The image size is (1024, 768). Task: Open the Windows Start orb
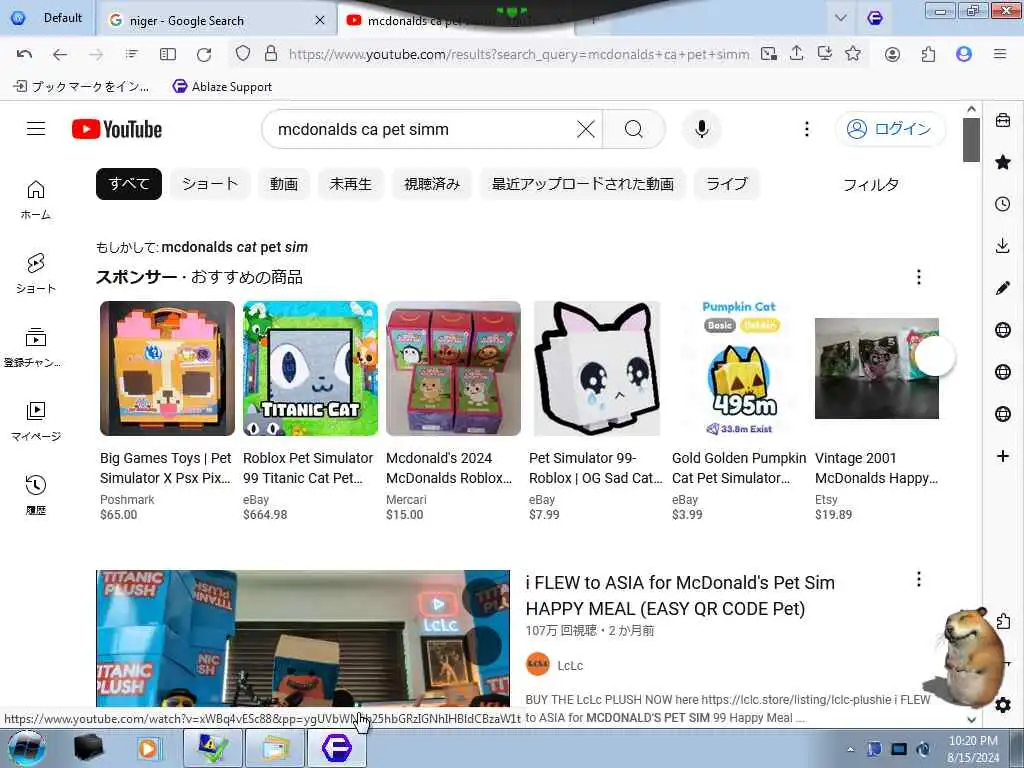pos(26,748)
